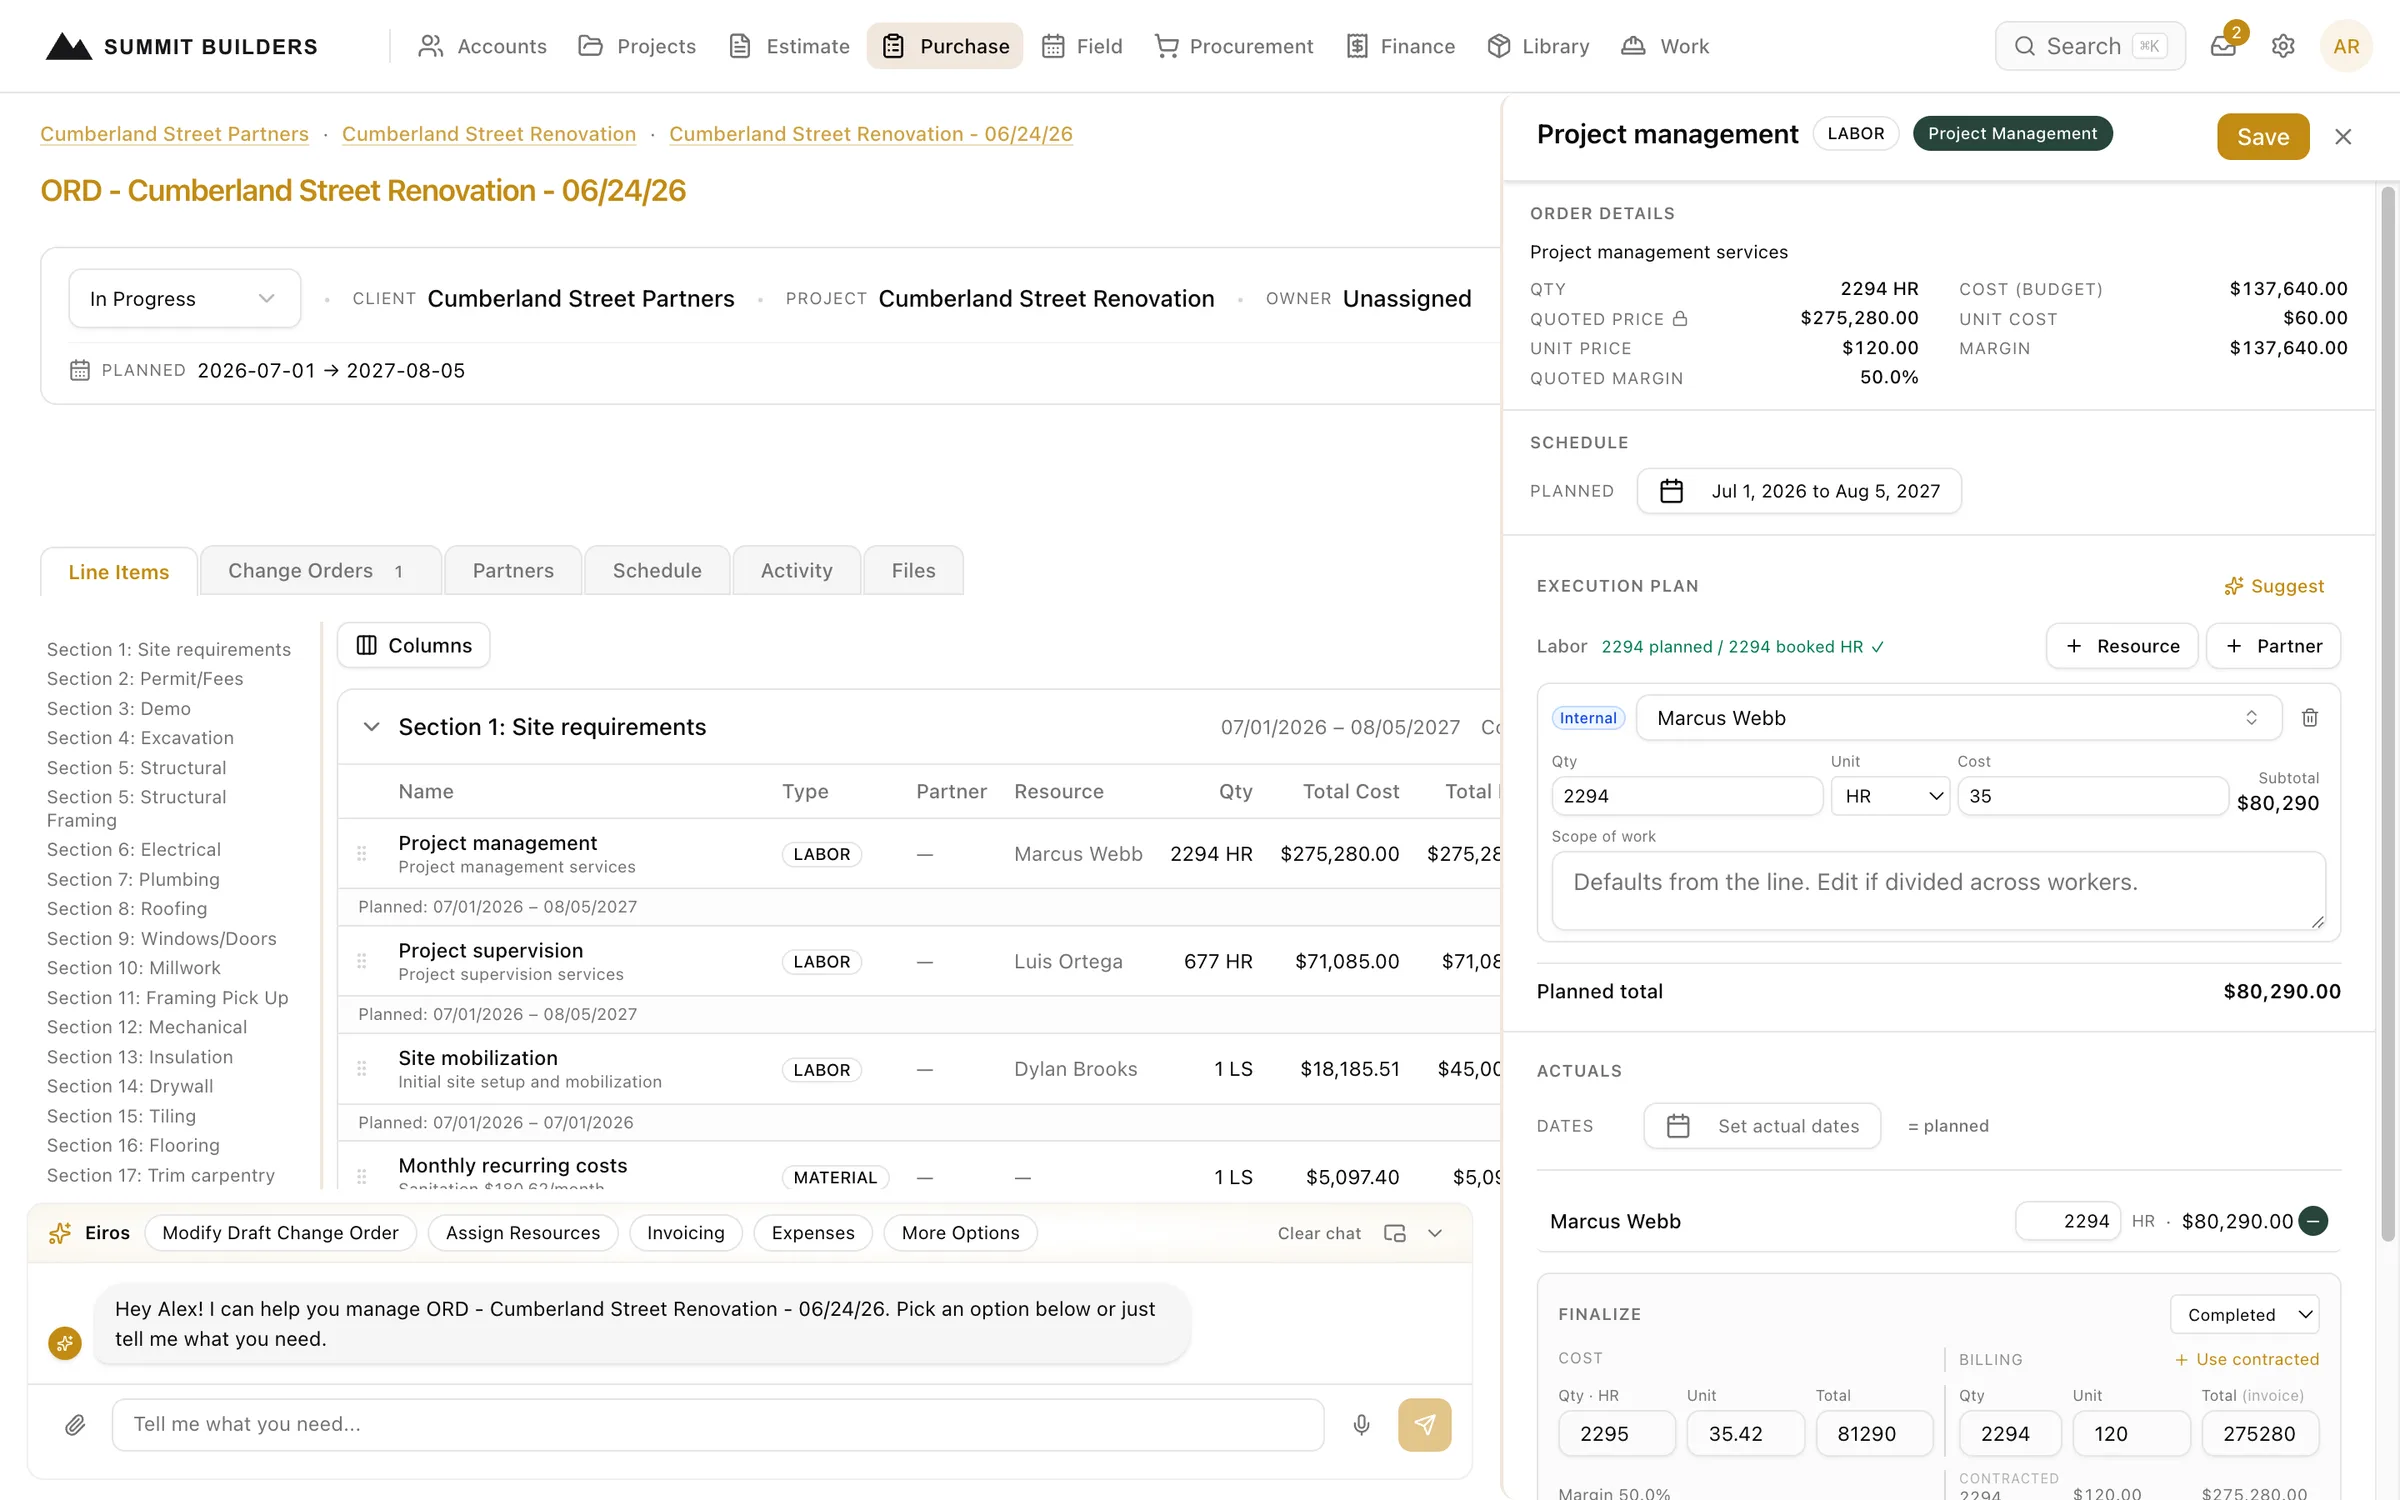Click the send message arrow button
The height and width of the screenshot is (1500, 2400).
coord(1424,1424)
